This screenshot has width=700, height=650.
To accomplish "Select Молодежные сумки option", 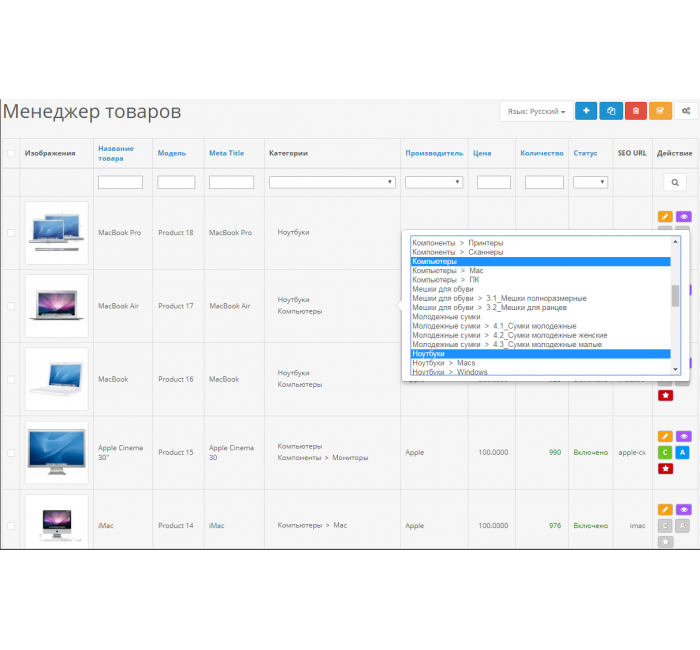I will tap(540, 317).
